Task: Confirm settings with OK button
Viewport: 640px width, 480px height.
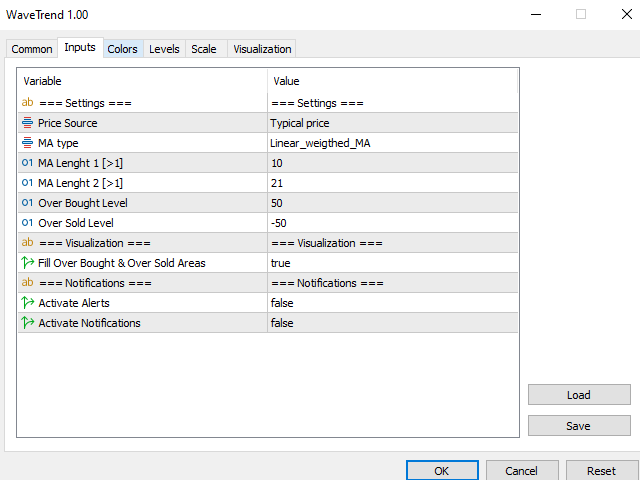Action: click(442, 471)
